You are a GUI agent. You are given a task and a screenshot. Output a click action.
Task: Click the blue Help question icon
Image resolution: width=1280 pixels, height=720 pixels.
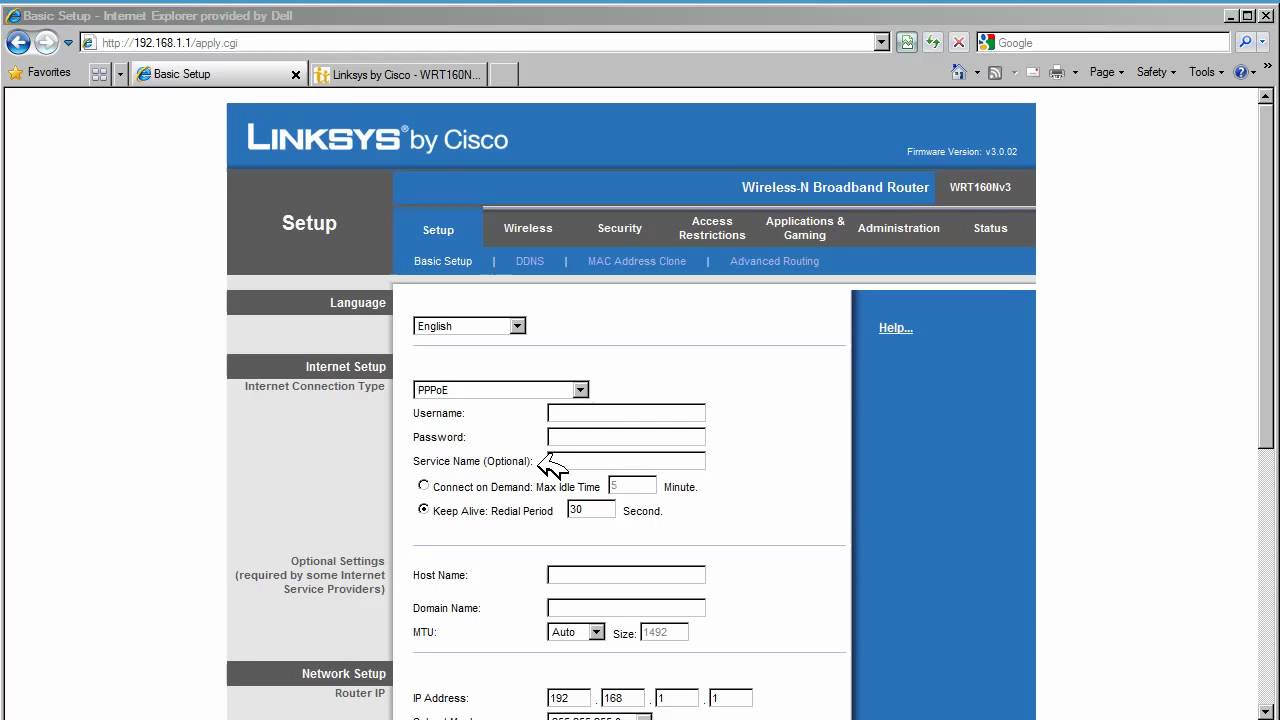(1241, 72)
